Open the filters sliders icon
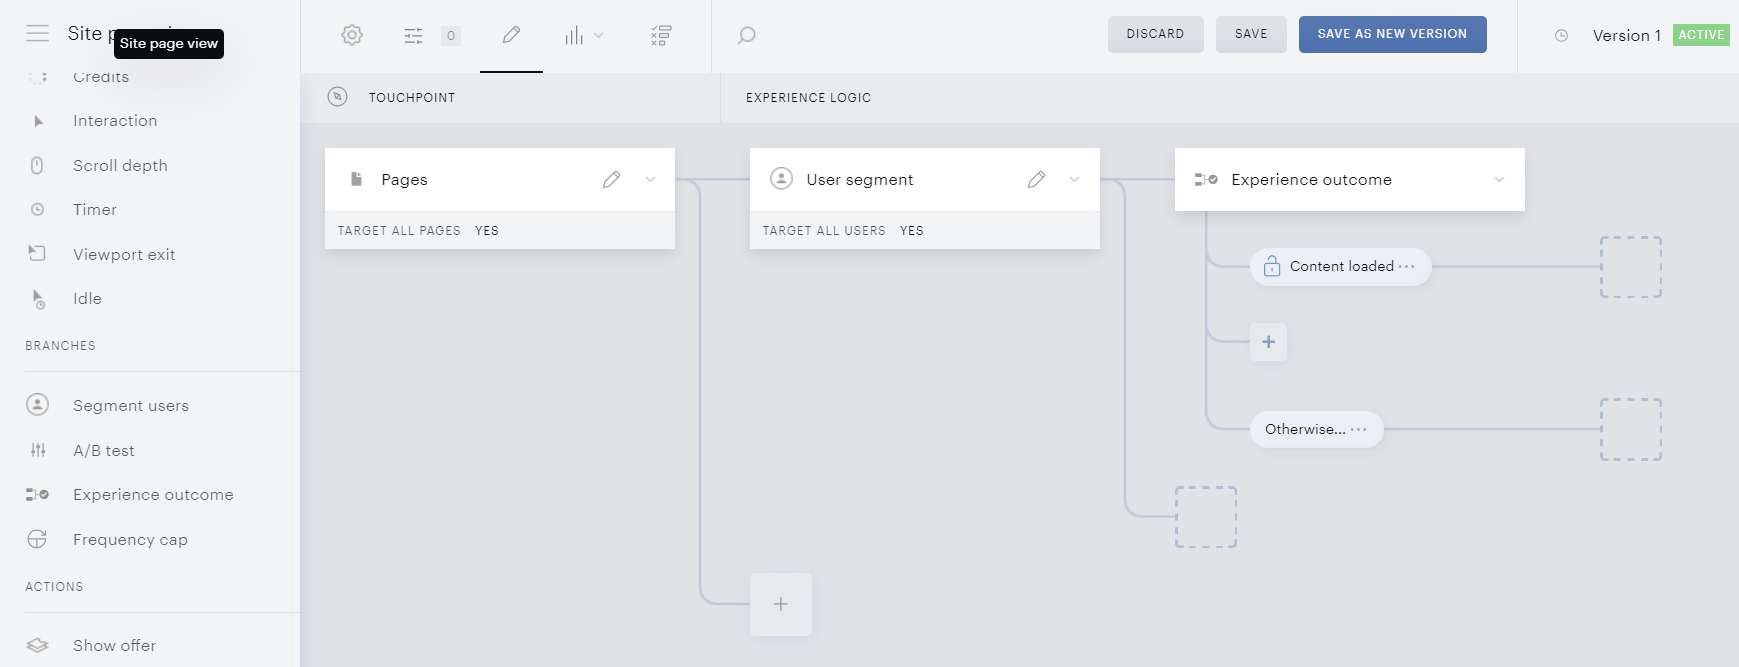The width and height of the screenshot is (1739, 667). point(413,36)
